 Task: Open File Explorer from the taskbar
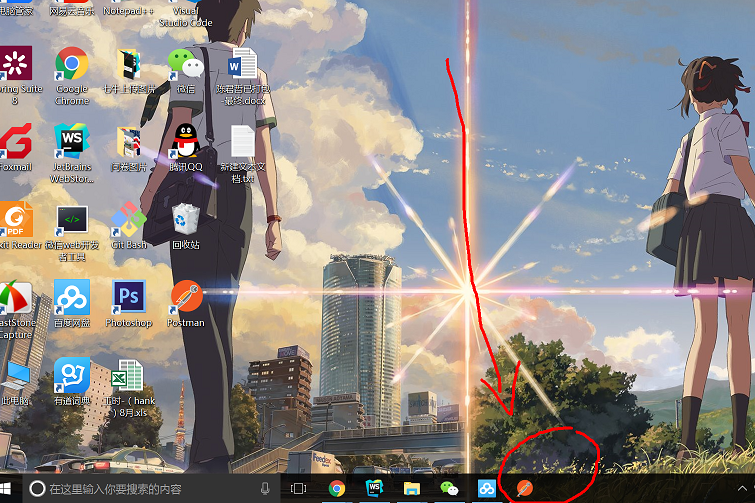(412, 489)
